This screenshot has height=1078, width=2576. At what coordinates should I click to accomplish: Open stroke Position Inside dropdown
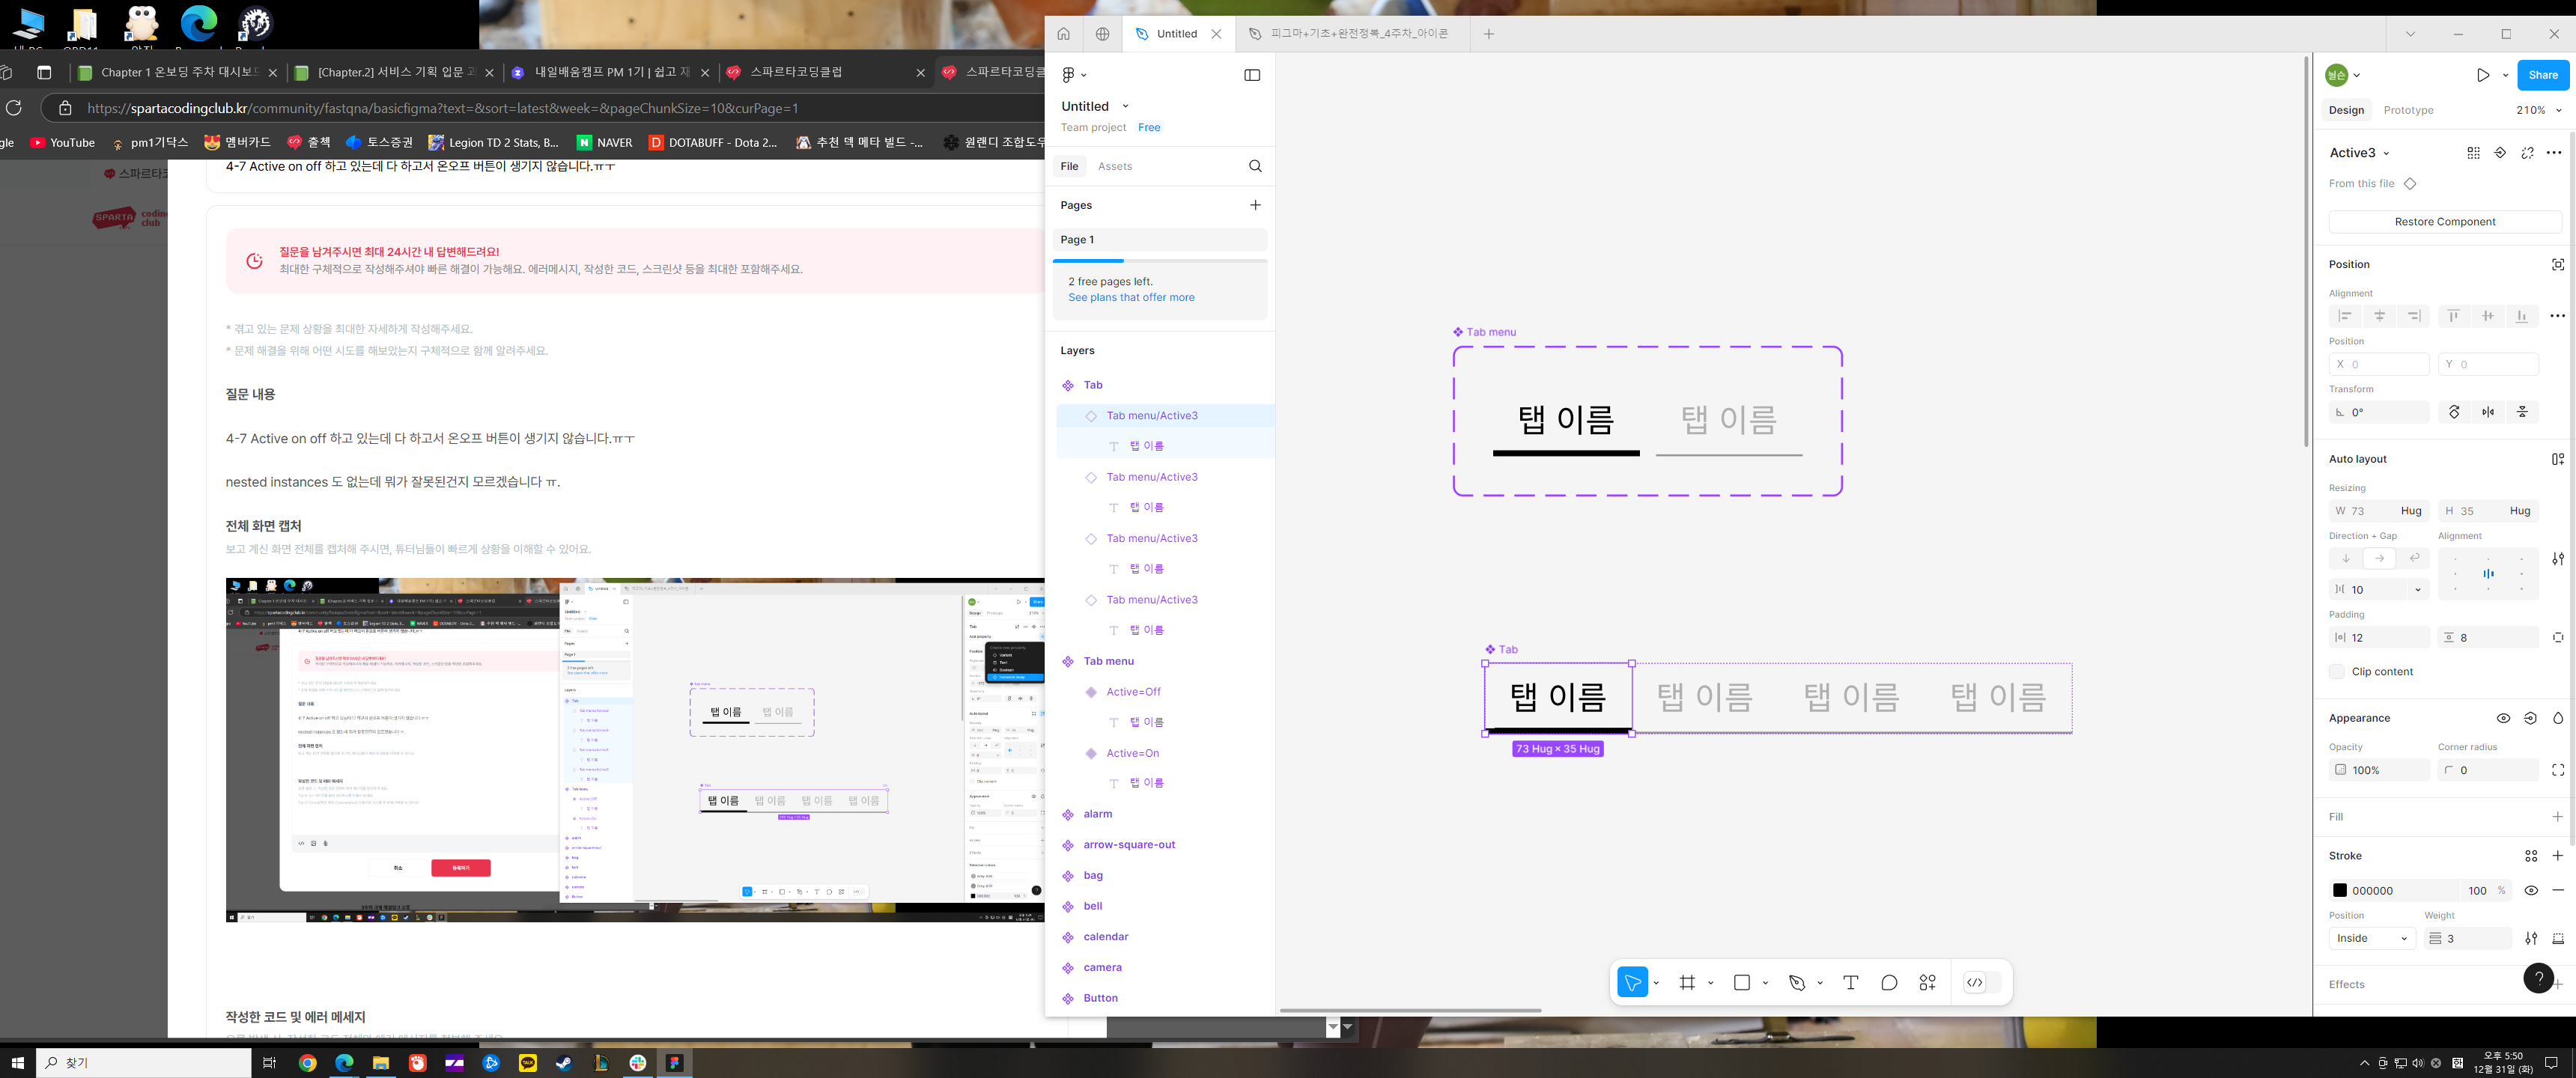2372,938
